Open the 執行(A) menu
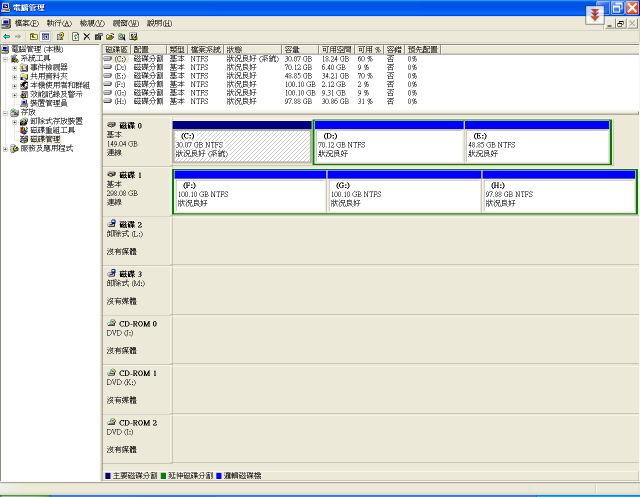 59,24
